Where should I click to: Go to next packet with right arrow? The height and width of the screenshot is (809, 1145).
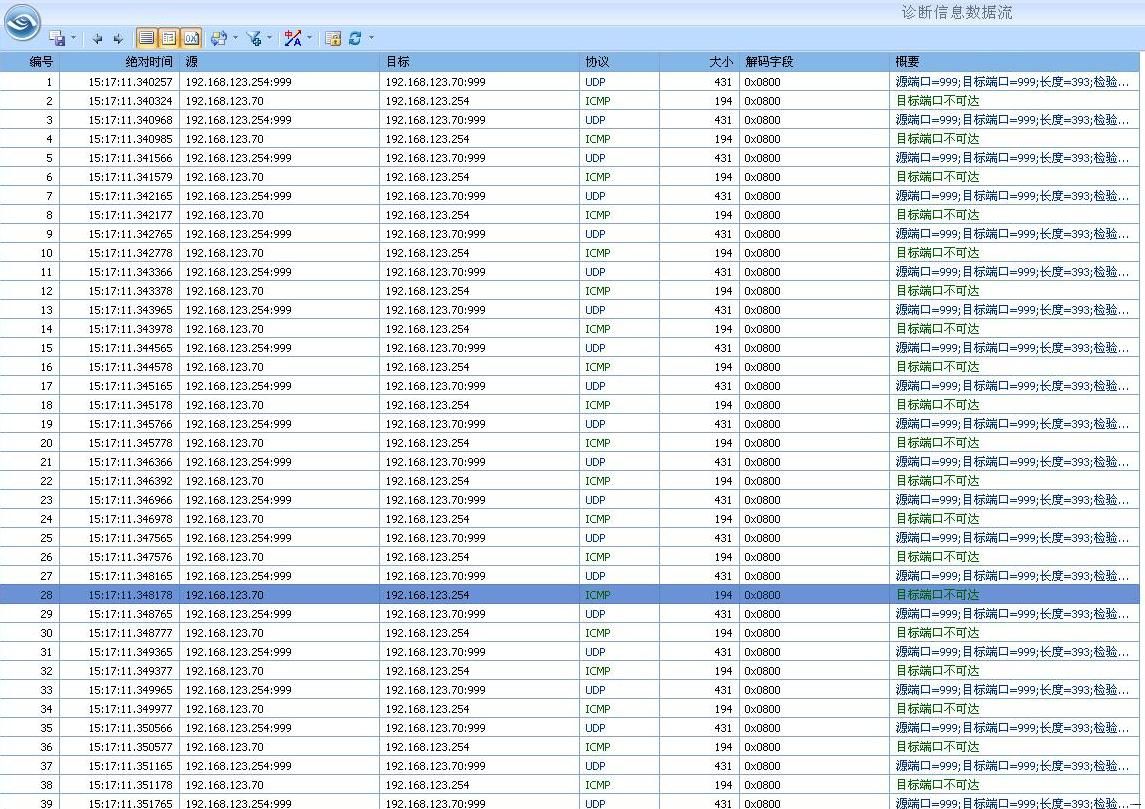[118, 38]
